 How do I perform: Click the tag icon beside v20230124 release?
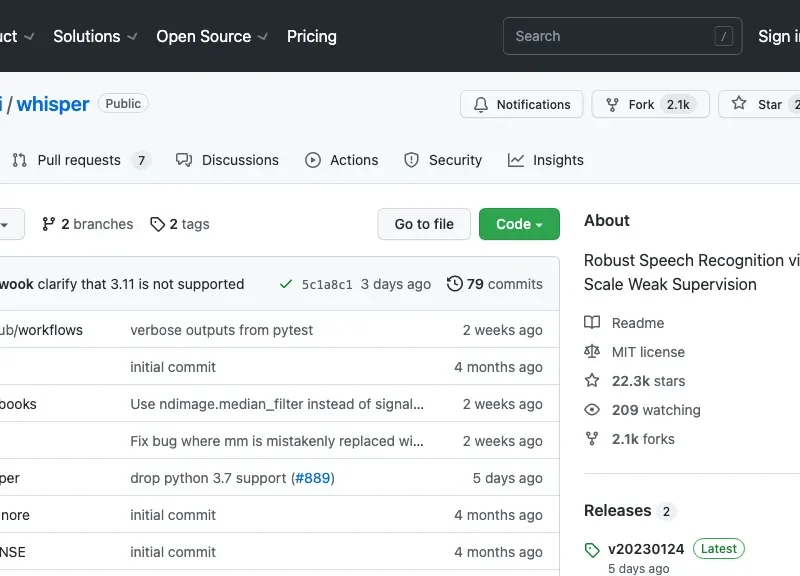coord(592,550)
